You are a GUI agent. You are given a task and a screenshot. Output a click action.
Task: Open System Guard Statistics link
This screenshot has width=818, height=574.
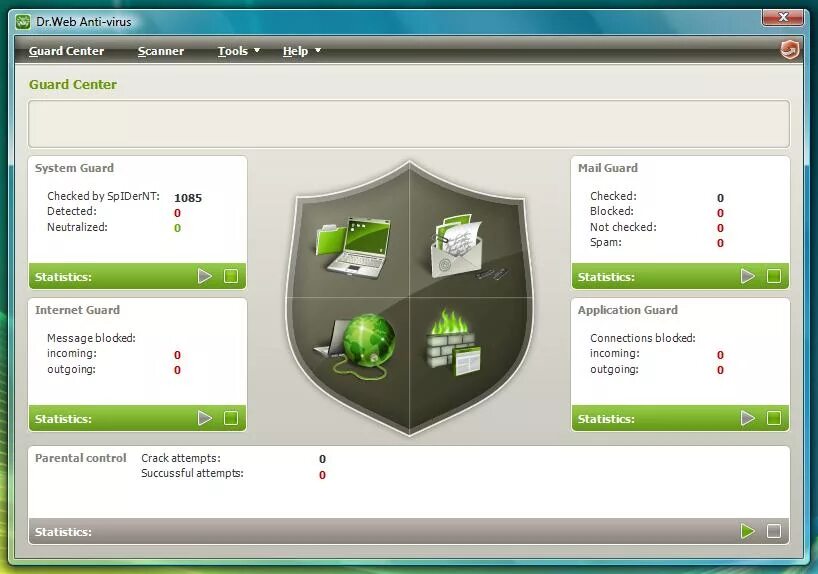[x=63, y=277]
